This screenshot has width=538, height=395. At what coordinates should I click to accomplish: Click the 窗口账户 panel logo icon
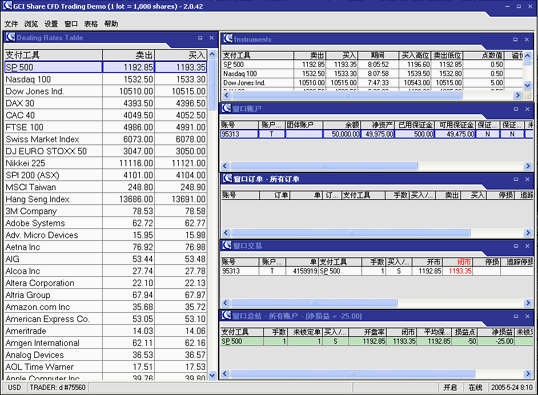(226, 108)
